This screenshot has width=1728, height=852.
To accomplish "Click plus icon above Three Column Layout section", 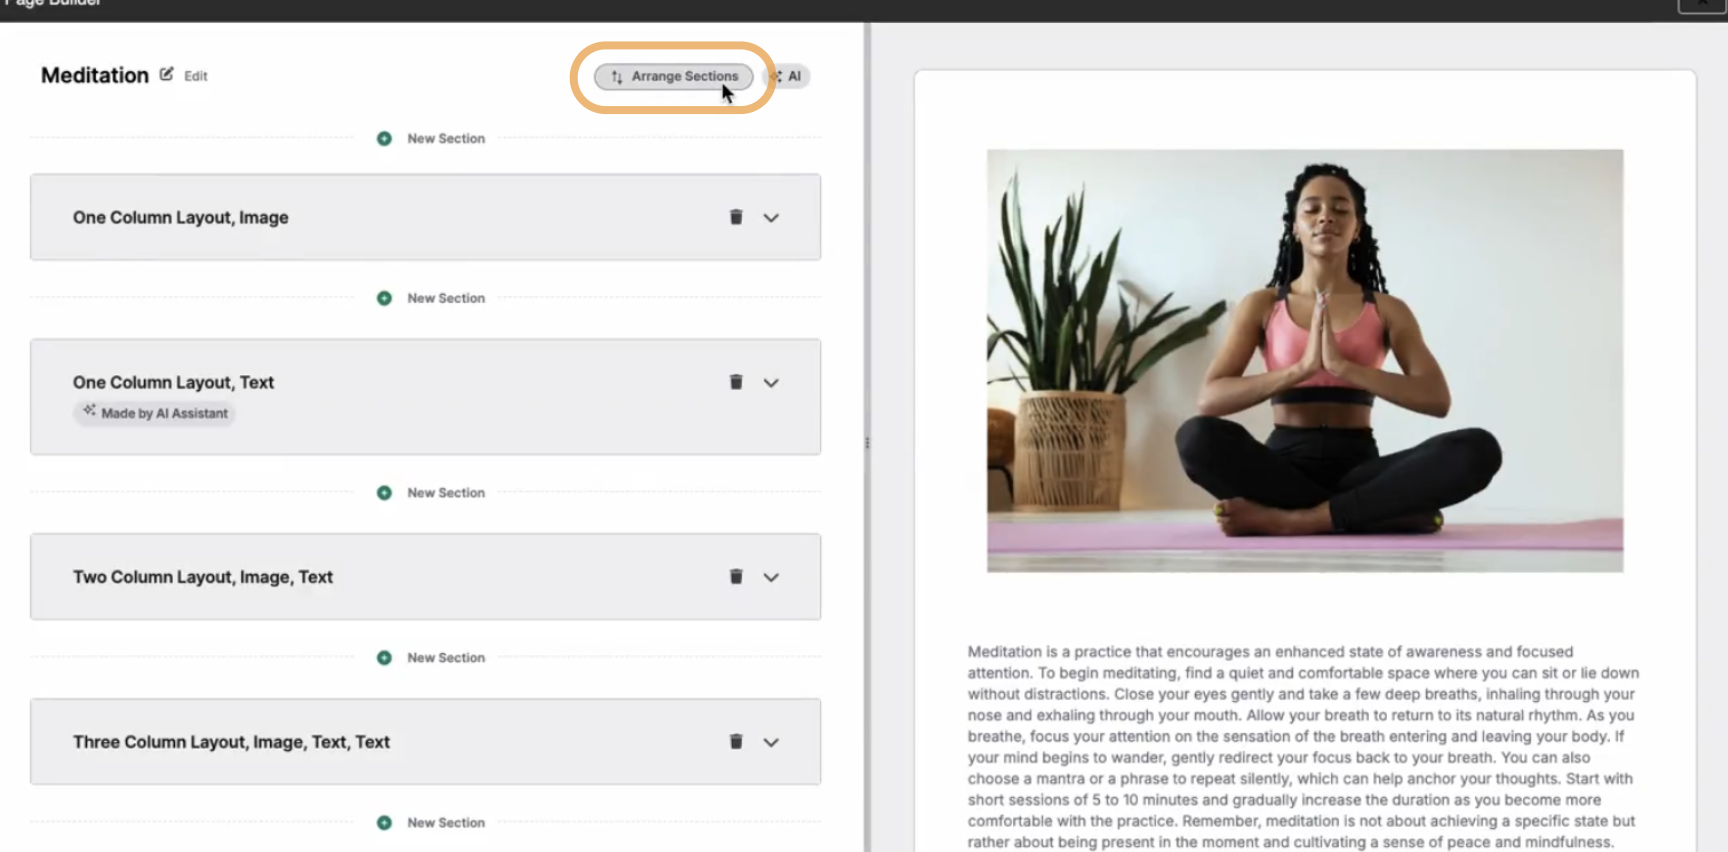I will coord(384,657).
